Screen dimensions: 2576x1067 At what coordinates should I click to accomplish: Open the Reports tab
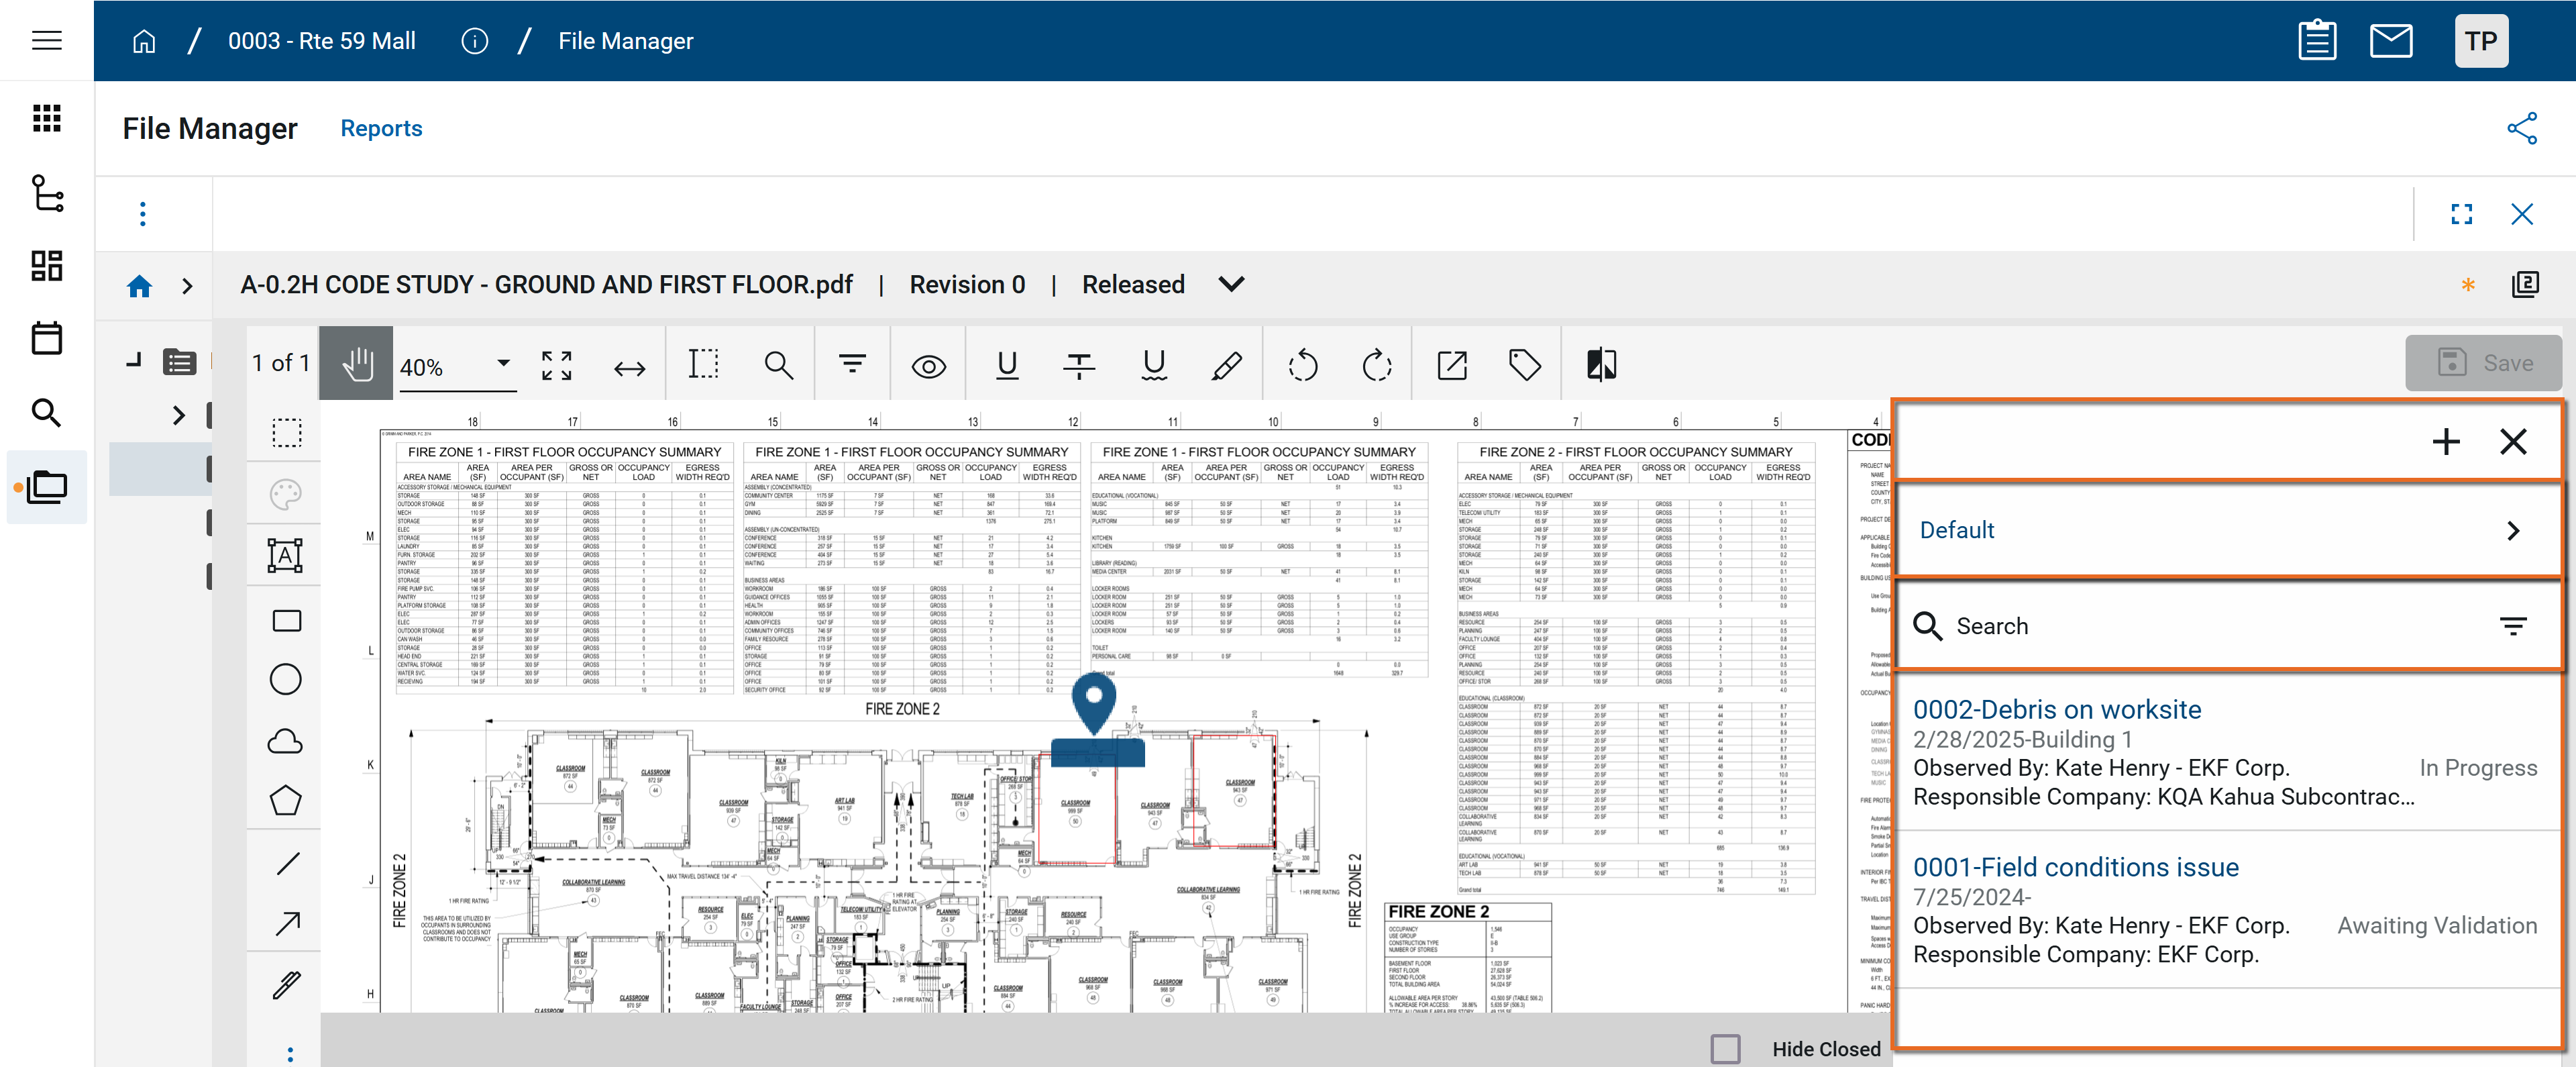381,128
